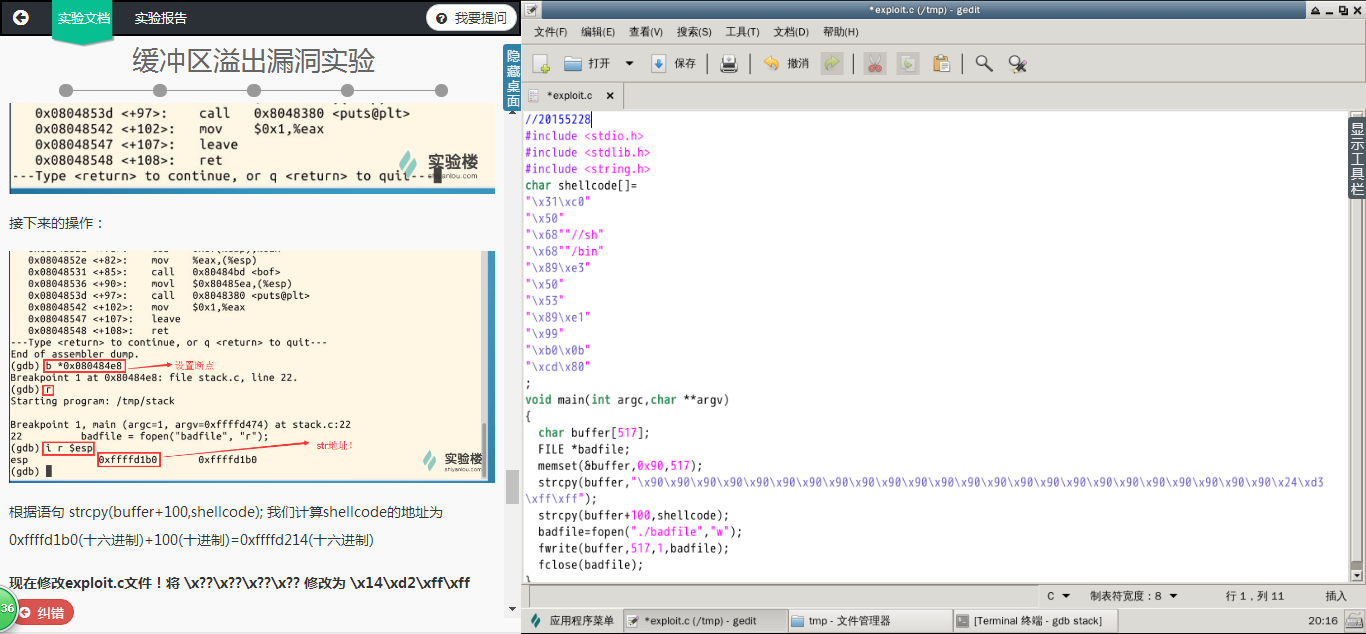Click the tray icon beside the clock
This screenshot has width=1366, height=634.
point(1353,620)
